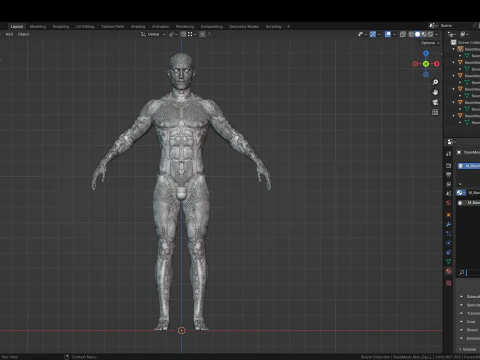Open the snapping options dropdown

point(191,34)
